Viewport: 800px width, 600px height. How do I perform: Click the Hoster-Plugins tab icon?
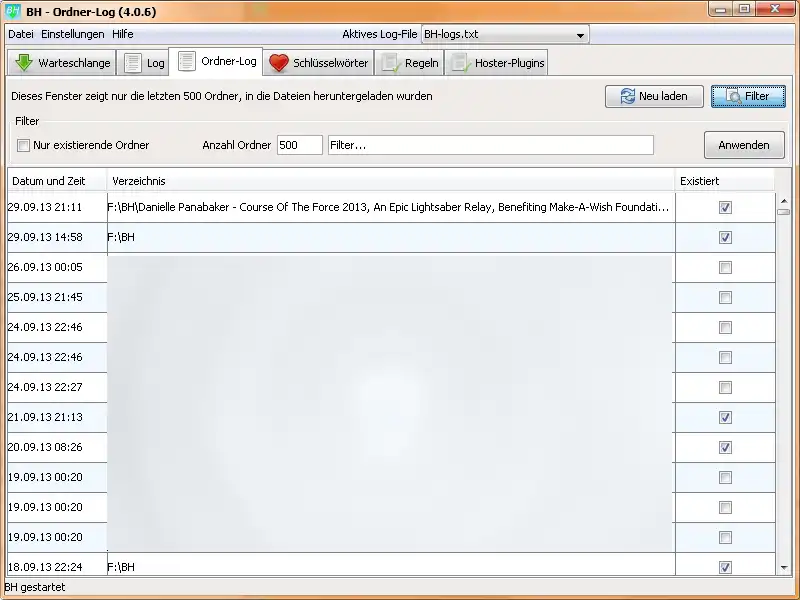click(460, 63)
